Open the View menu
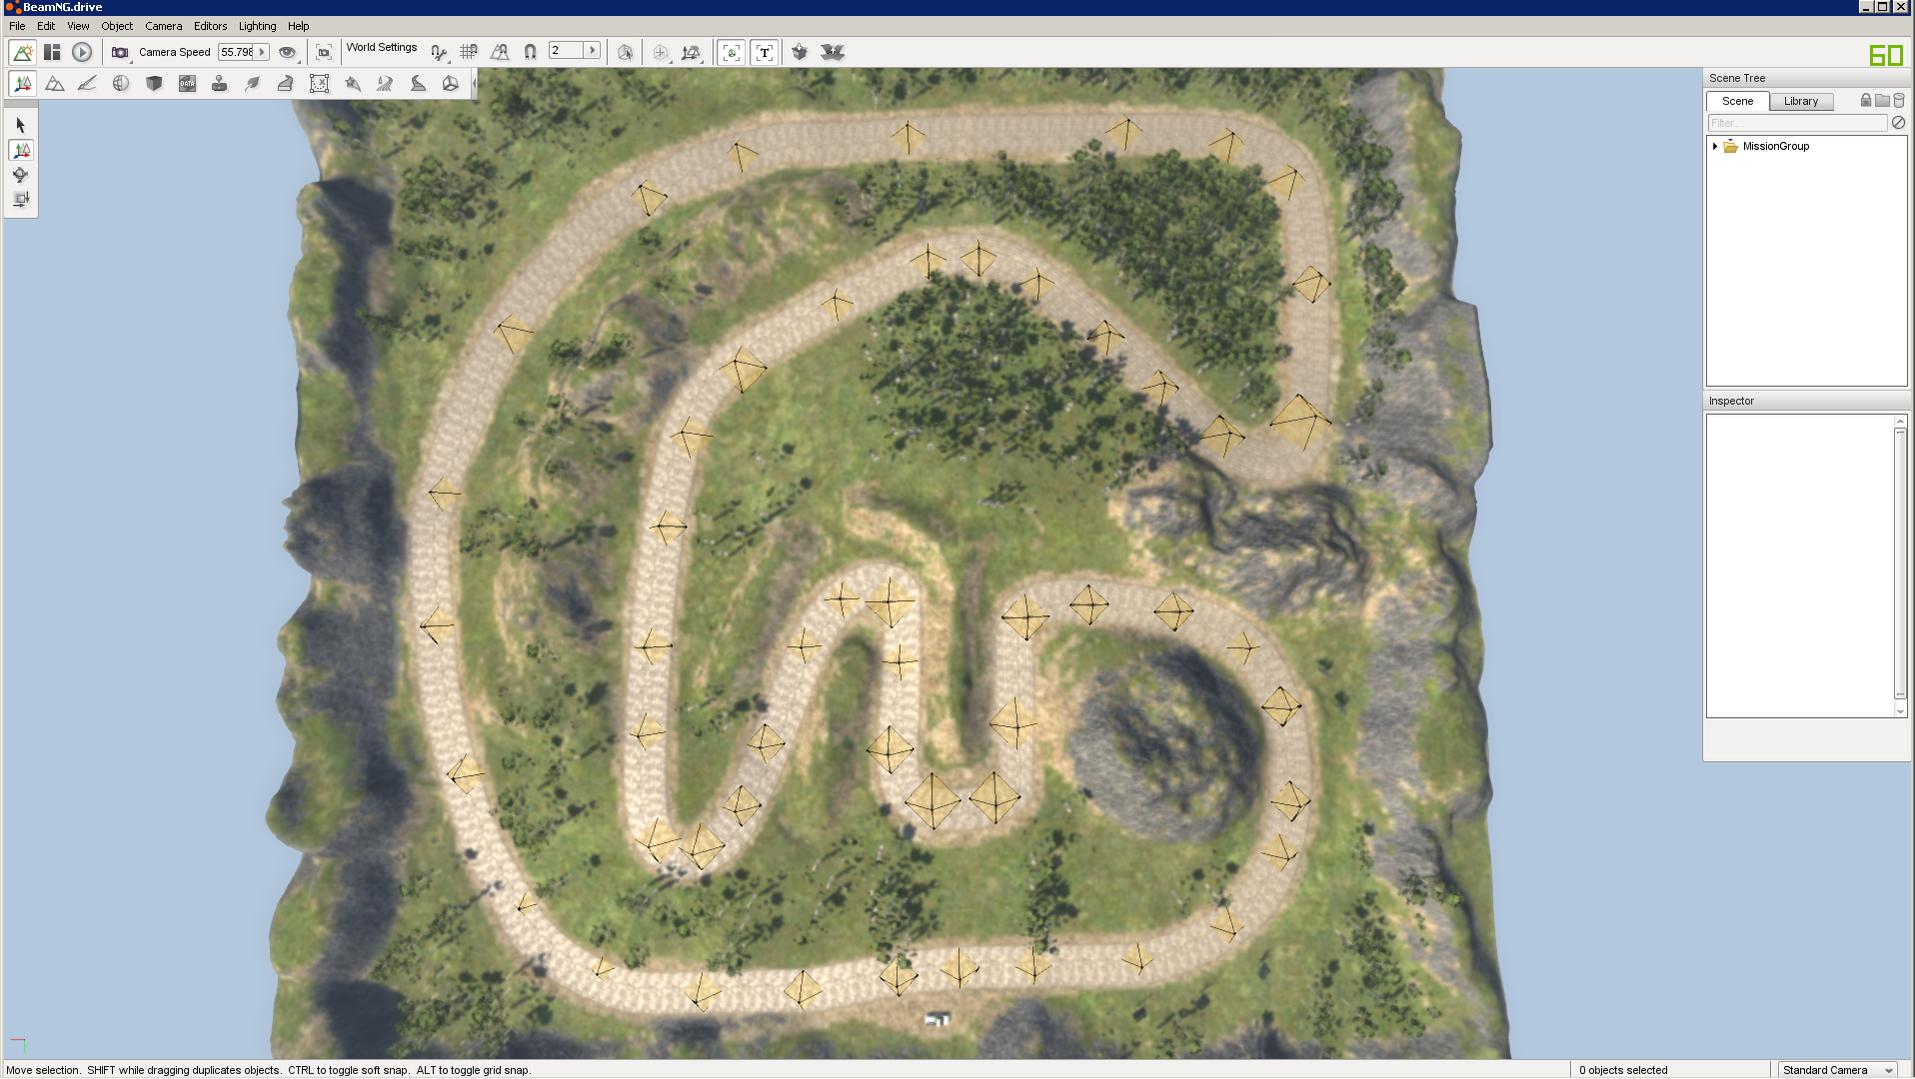1915x1079 pixels. 78,26
